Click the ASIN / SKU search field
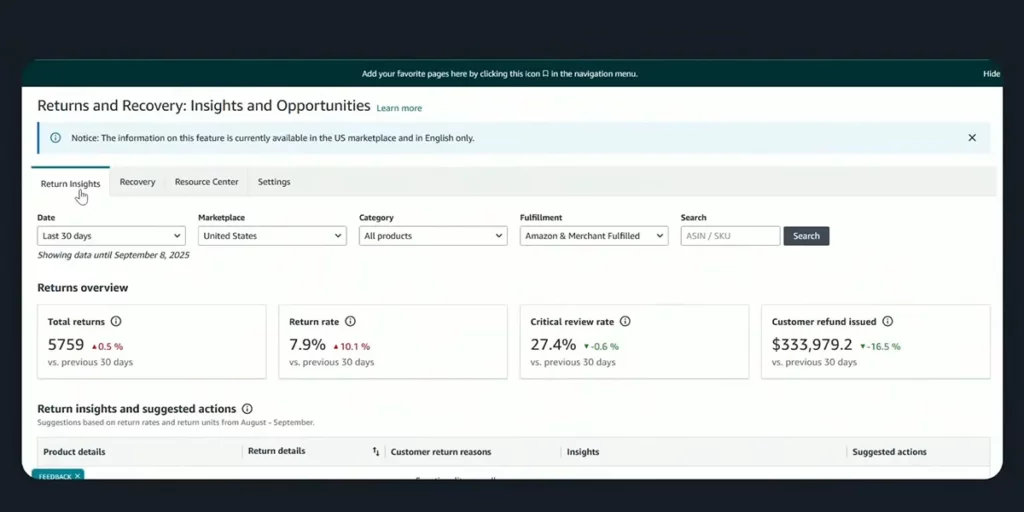The height and width of the screenshot is (512, 1024). [x=729, y=236]
